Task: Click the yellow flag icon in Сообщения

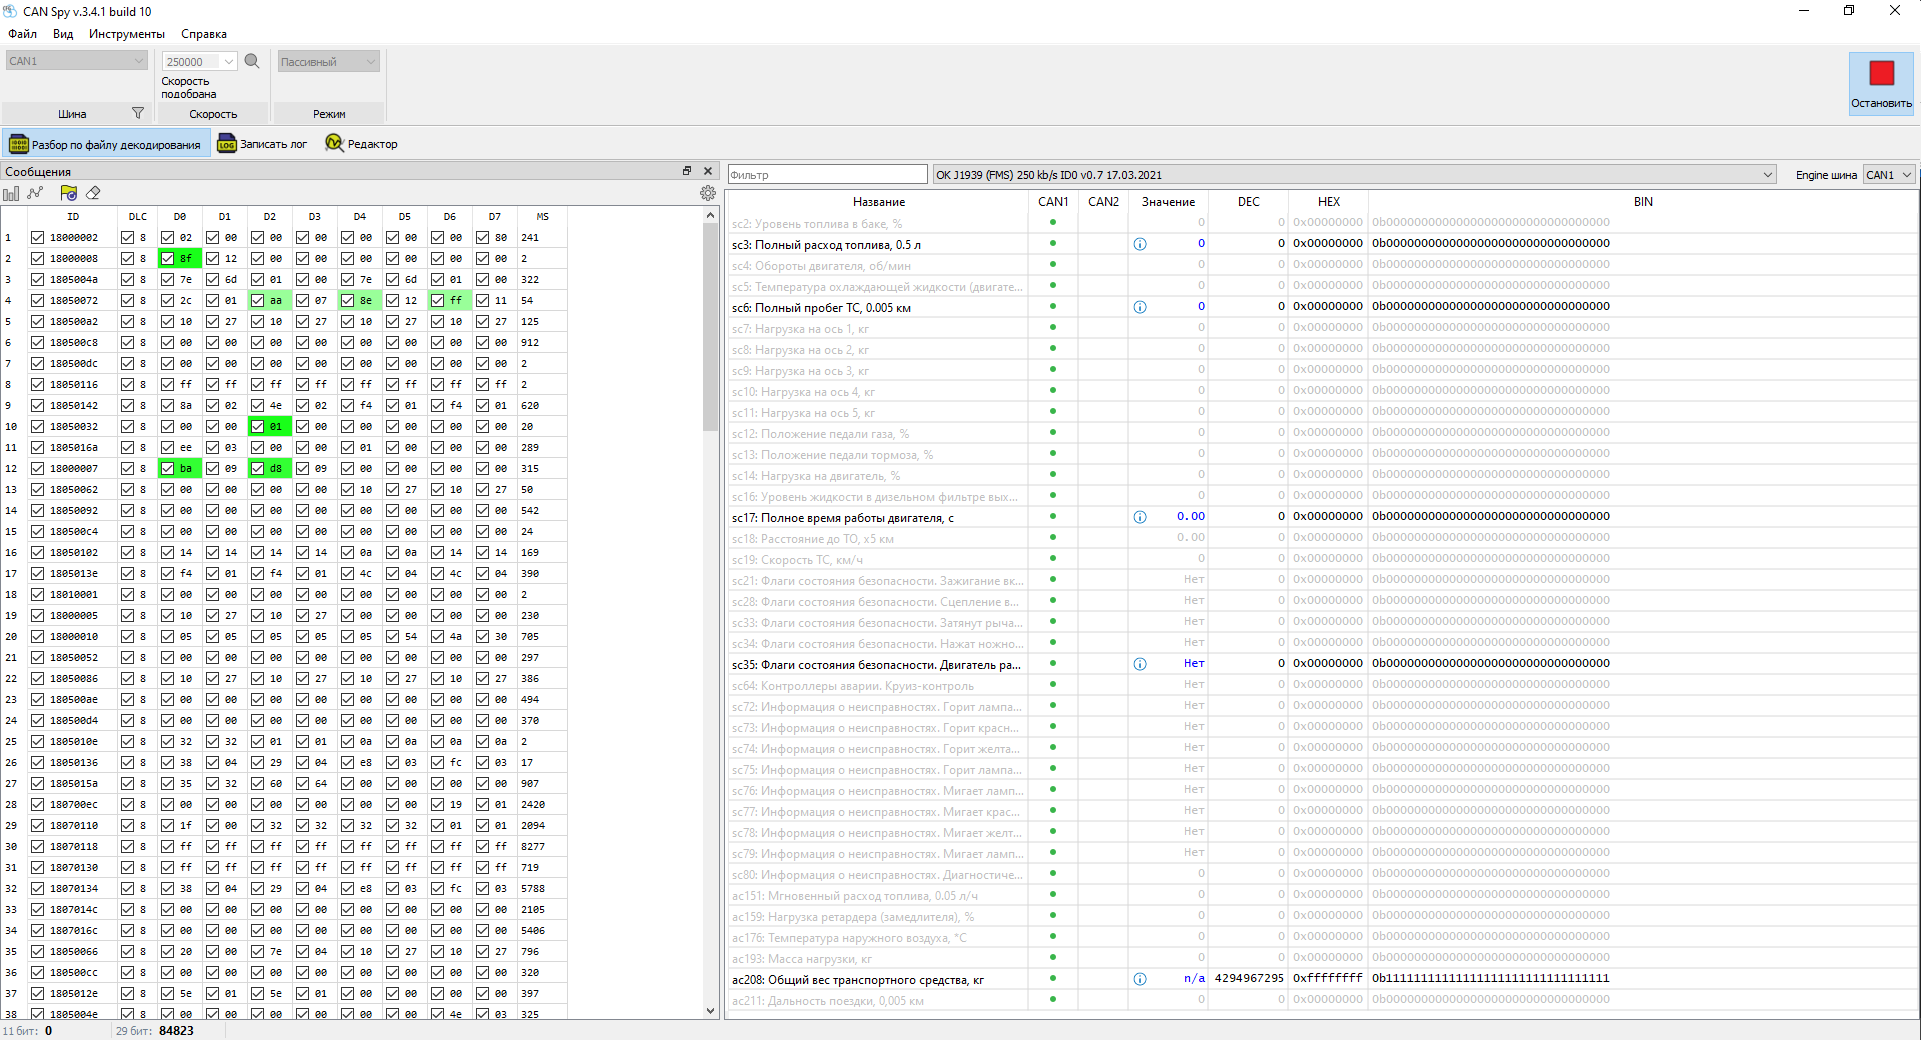Action: click(68, 193)
